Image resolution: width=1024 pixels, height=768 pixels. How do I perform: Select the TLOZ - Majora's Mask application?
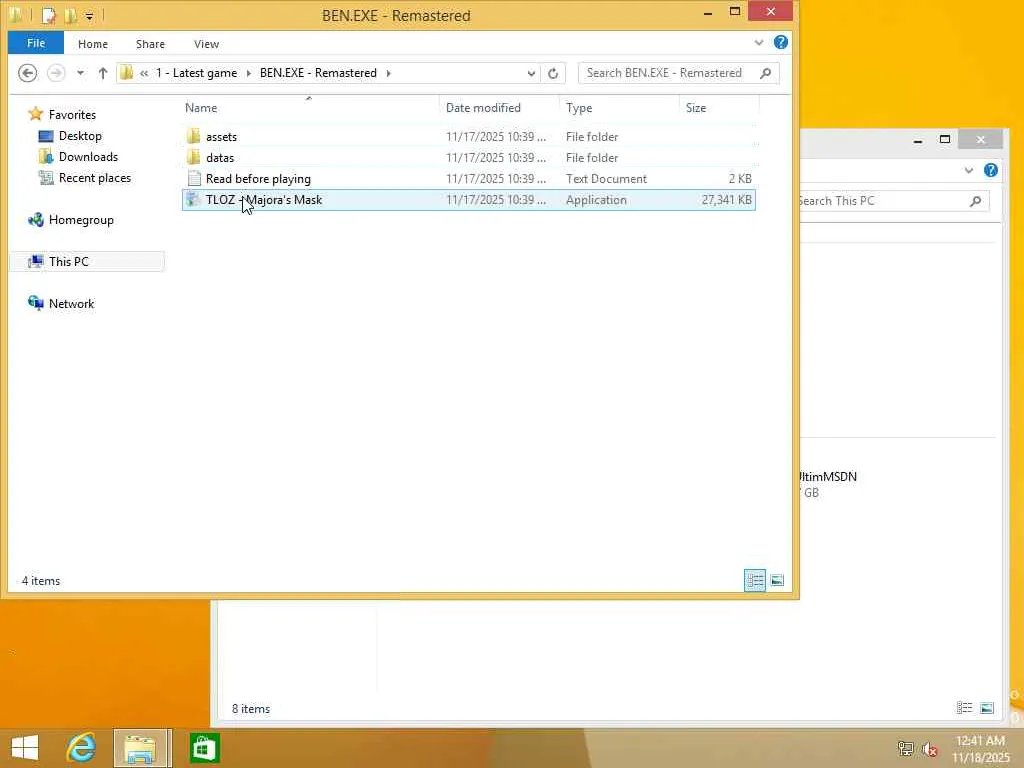coord(468,200)
